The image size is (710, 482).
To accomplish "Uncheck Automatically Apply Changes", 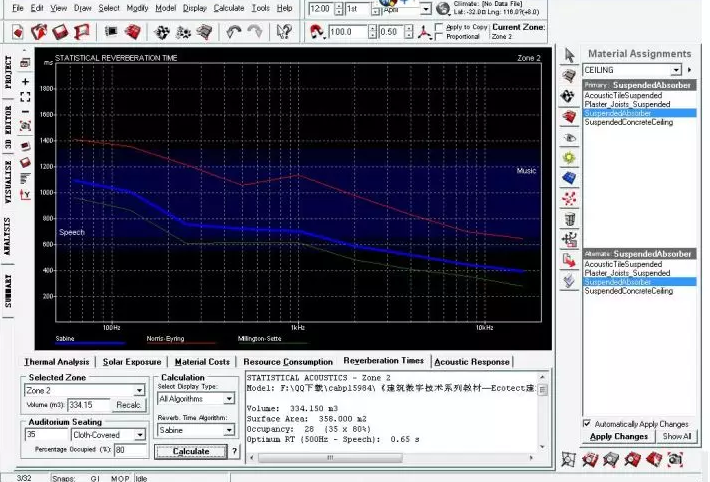I will (587, 424).
